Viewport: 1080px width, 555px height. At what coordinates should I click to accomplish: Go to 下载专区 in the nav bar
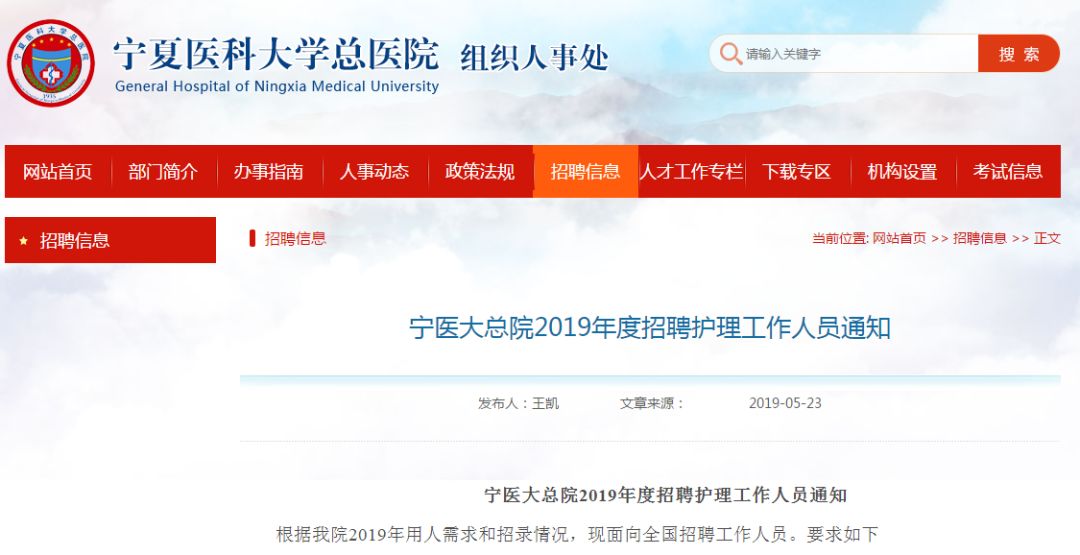[x=796, y=172]
